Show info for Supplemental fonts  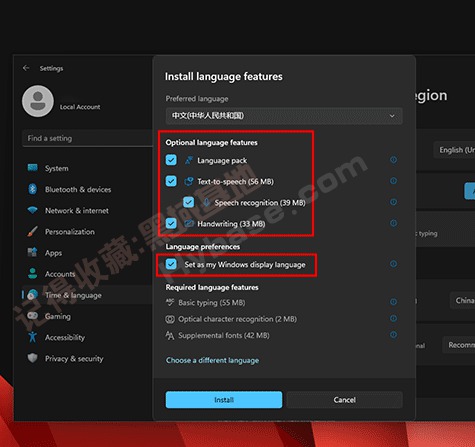[393, 334]
